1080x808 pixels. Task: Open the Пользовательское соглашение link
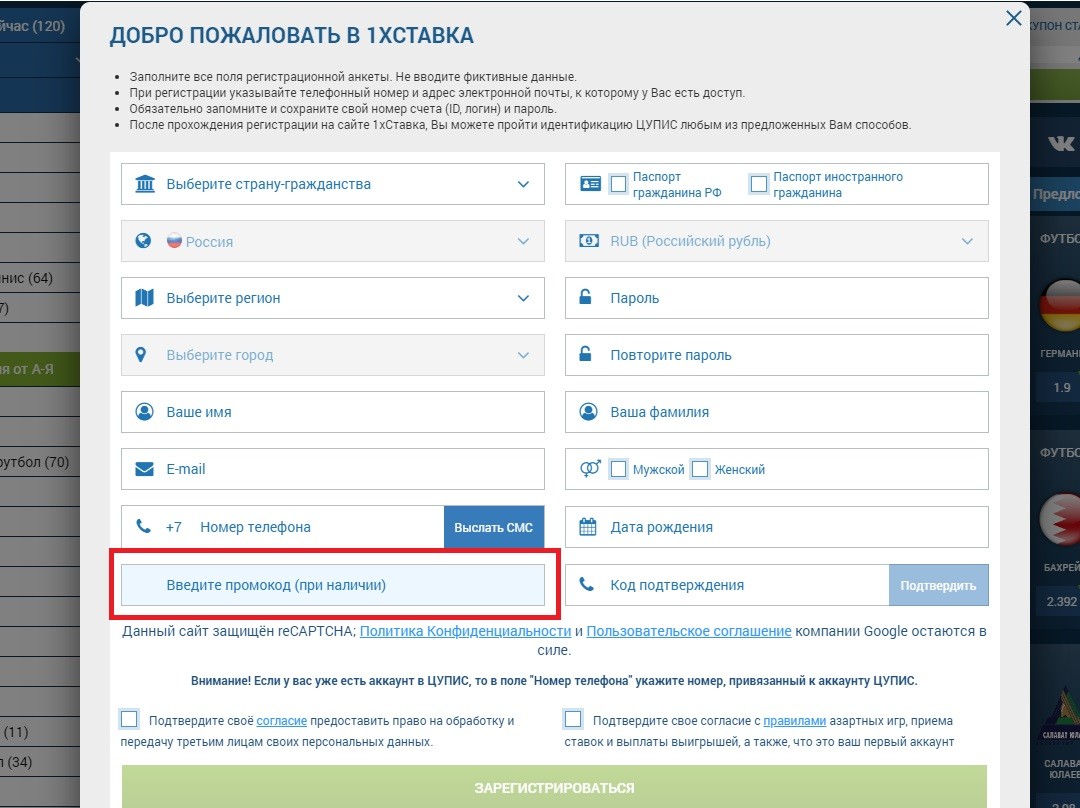click(x=689, y=631)
